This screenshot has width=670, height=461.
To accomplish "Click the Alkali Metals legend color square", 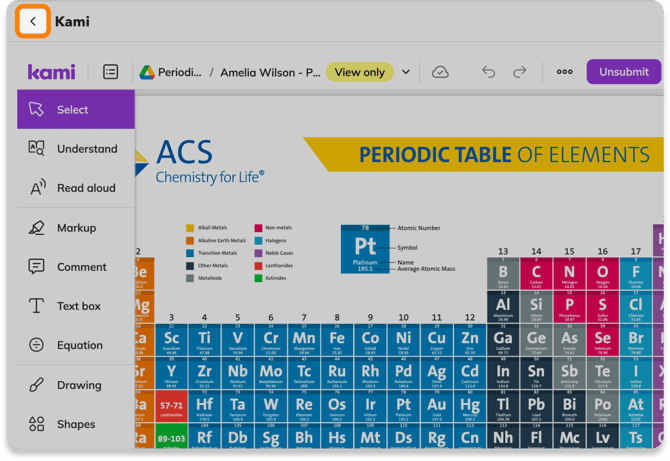I will 190,228.
